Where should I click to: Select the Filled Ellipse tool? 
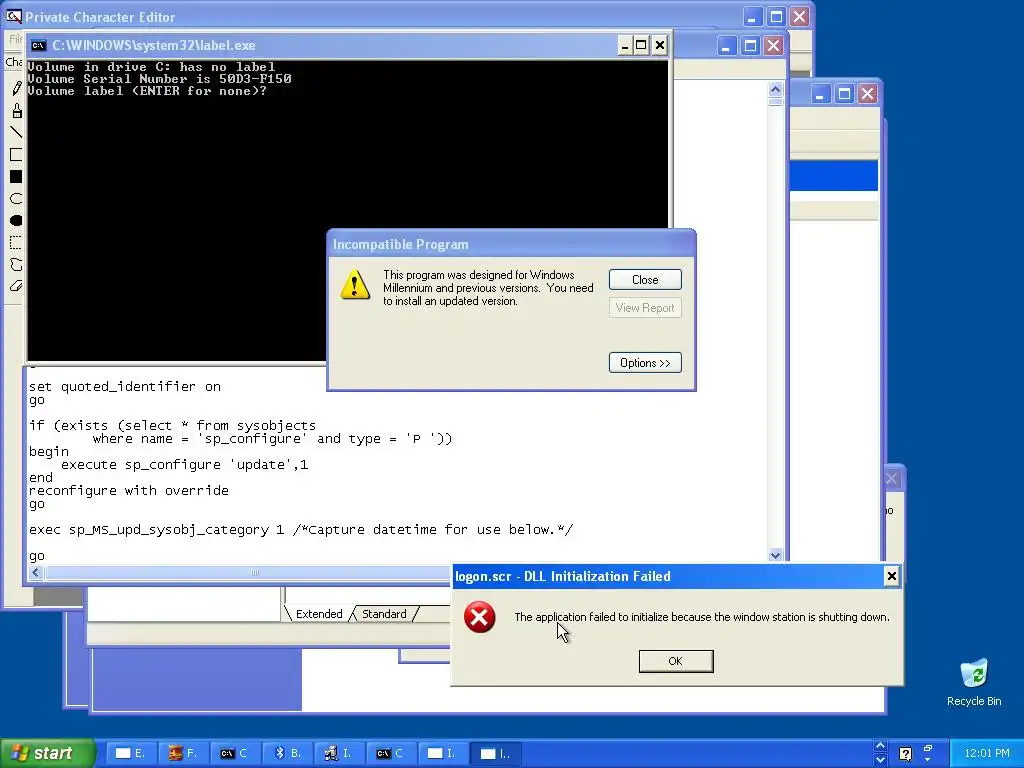(x=16, y=221)
